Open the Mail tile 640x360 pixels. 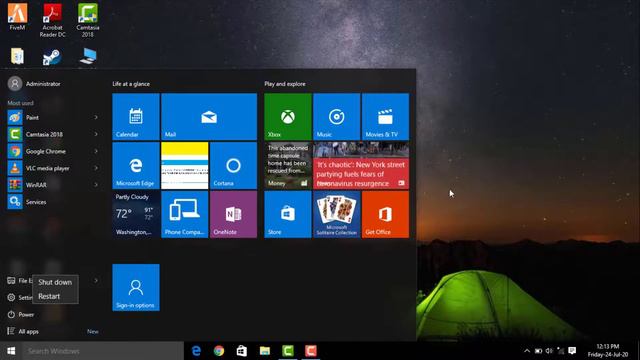click(209, 117)
